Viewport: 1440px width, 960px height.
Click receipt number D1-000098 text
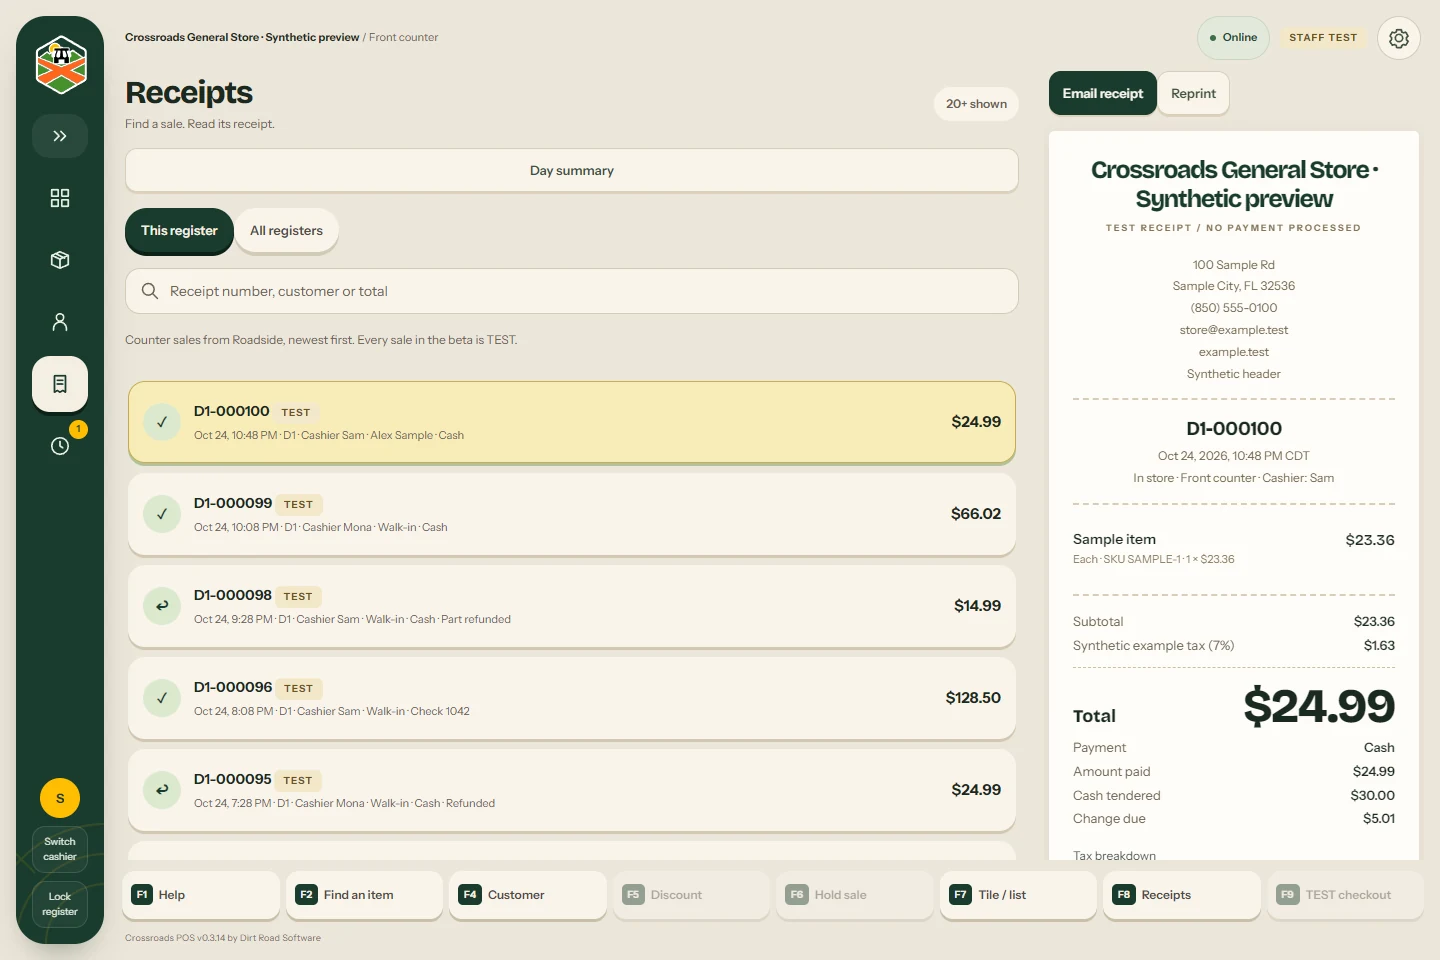pyautogui.click(x=233, y=595)
